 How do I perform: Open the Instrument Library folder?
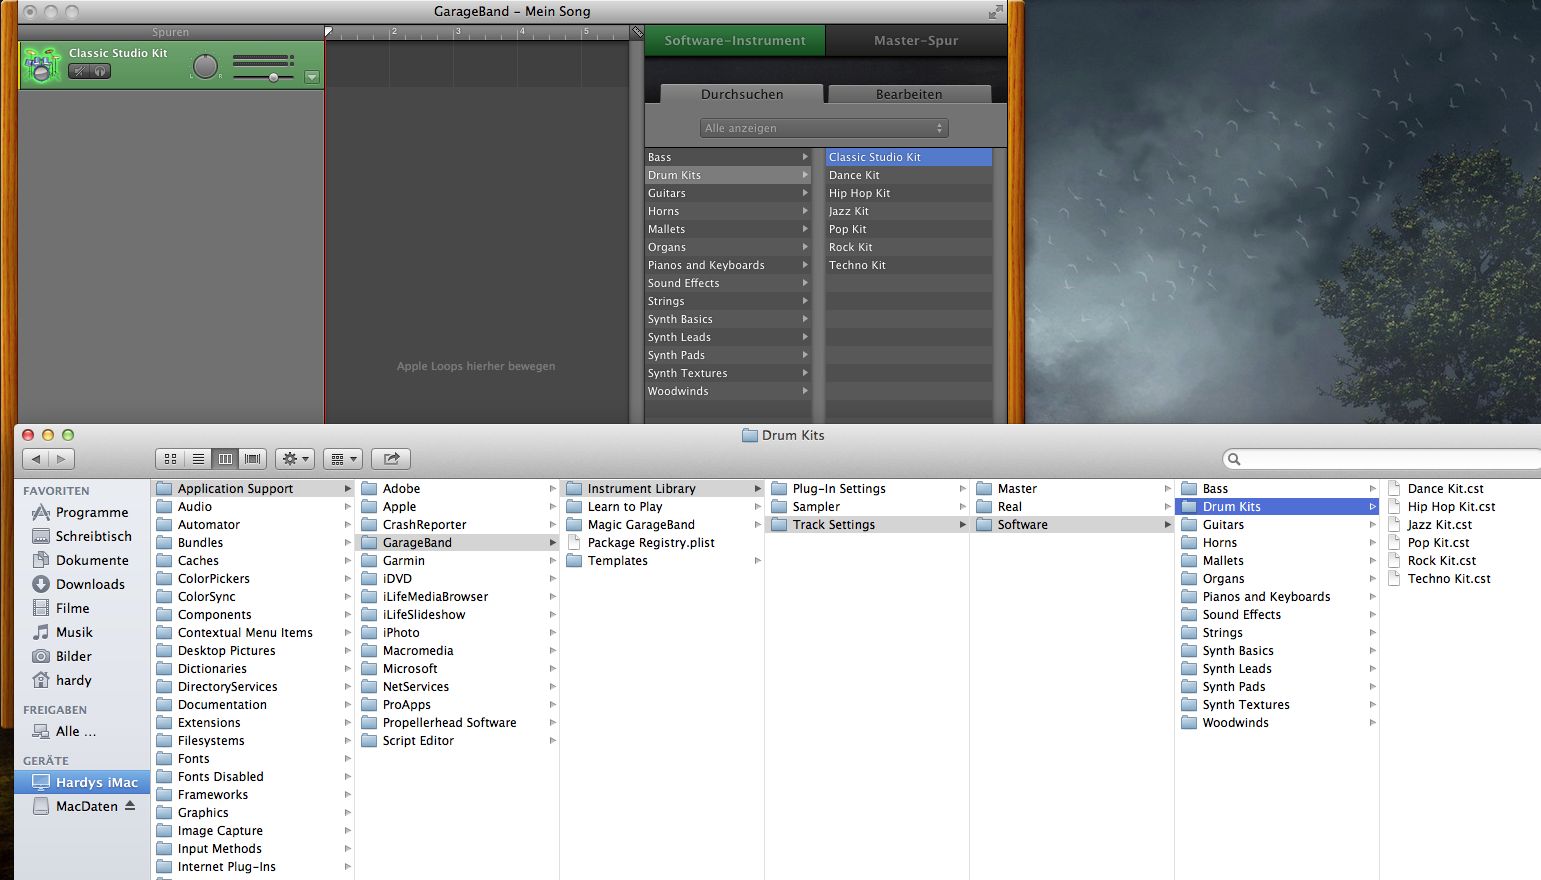663,489
